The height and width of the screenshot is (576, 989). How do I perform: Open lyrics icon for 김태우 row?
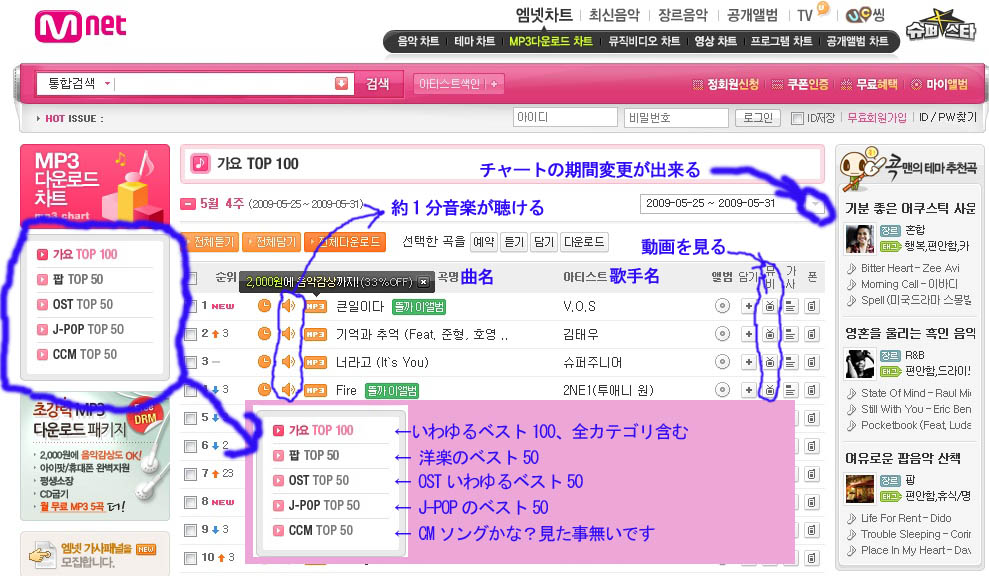coord(790,334)
